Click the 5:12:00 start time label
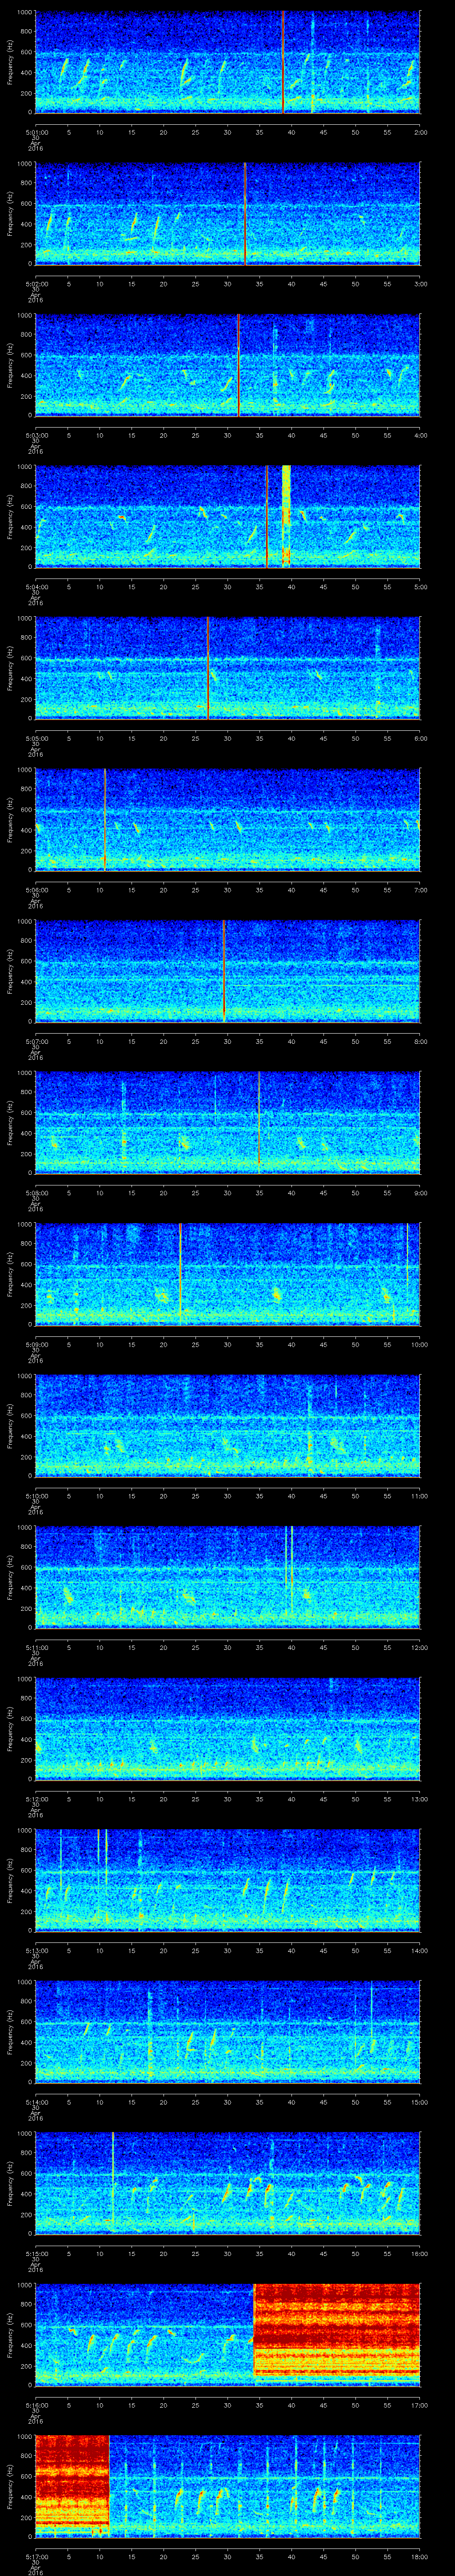This screenshot has width=455, height=2576. [x=36, y=1800]
